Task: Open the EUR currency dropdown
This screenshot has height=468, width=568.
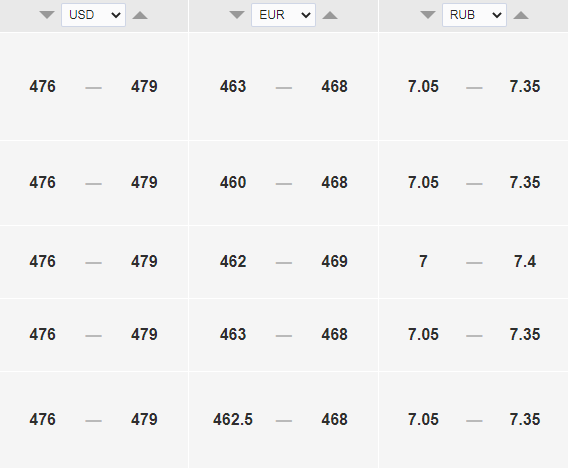Action: [x=284, y=15]
